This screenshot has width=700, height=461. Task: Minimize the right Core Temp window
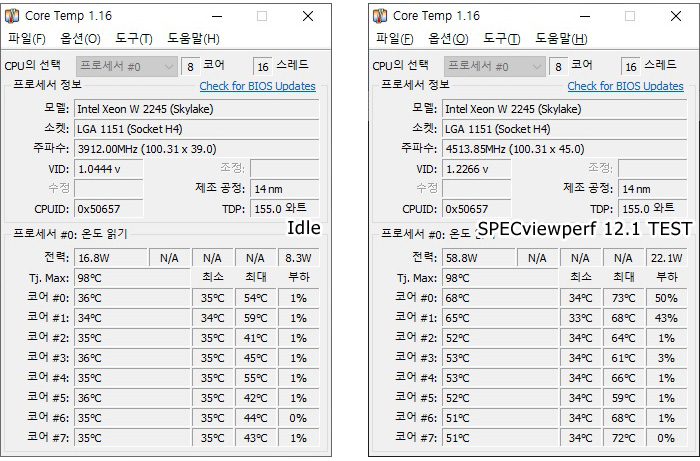click(585, 17)
